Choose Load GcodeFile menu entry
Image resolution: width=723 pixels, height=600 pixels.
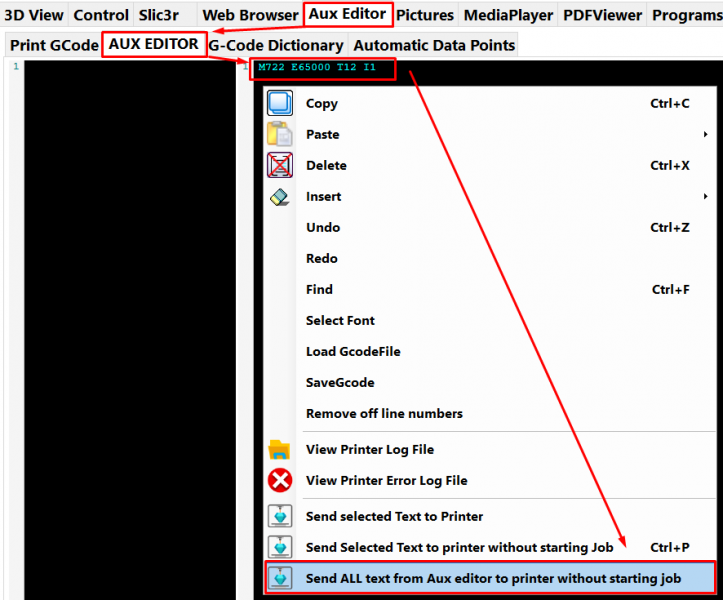[353, 351]
